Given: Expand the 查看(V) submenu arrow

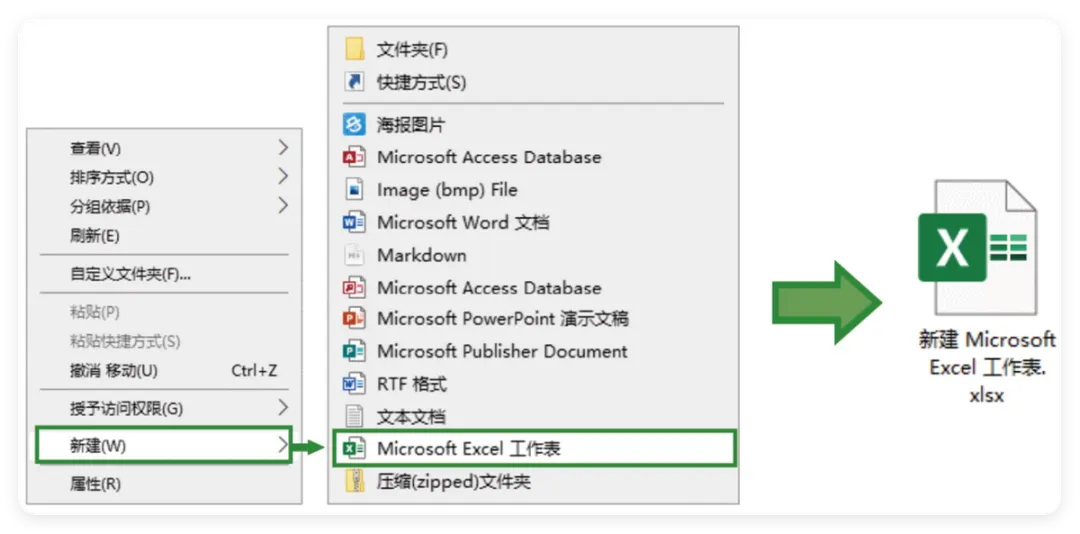Looking at the screenshot, I should point(282,147).
